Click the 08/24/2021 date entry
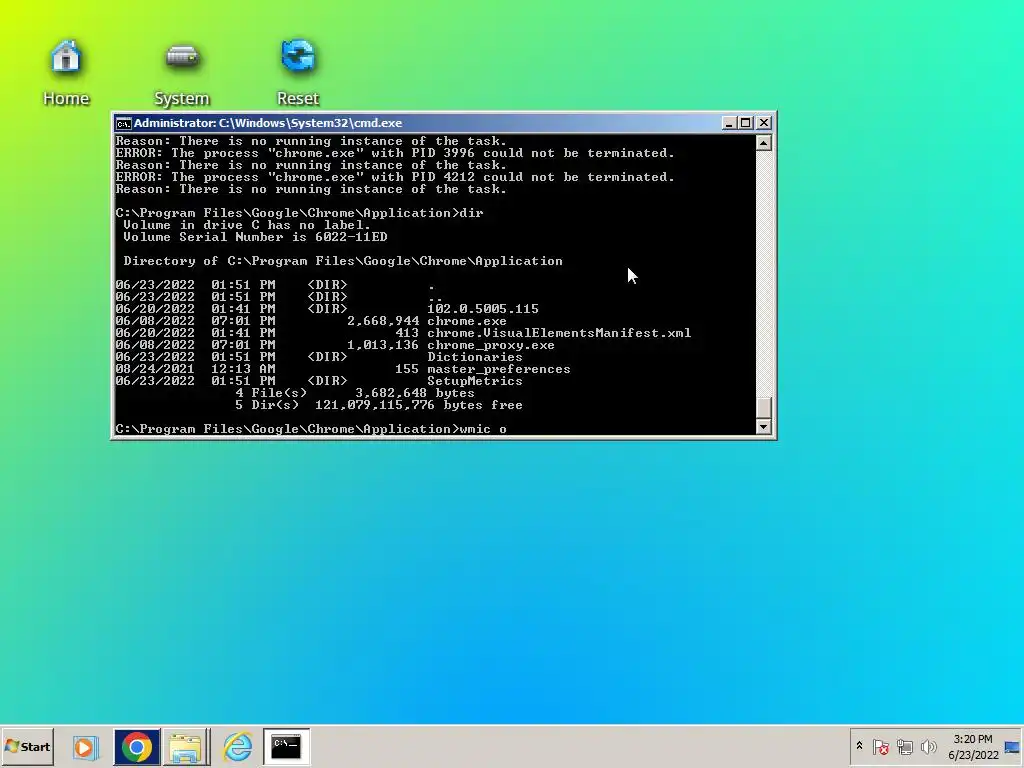The height and width of the screenshot is (768, 1024). pyautogui.click(x=155, y=369)
